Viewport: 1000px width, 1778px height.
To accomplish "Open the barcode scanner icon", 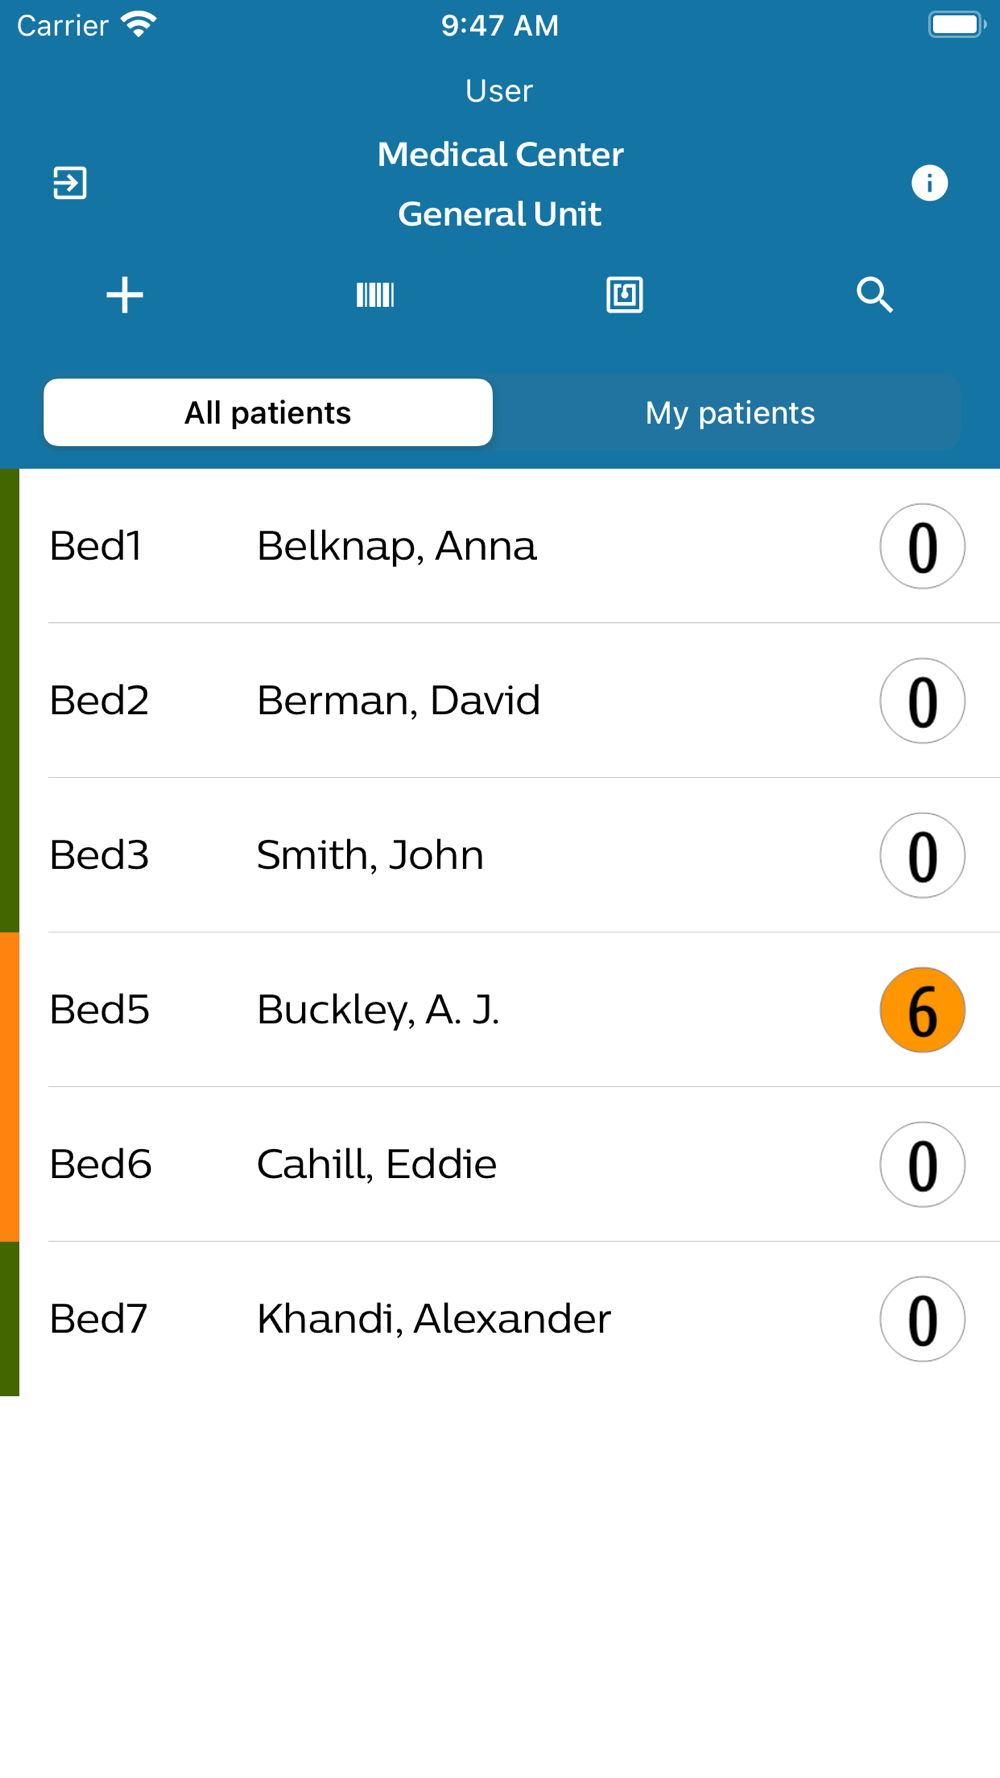I will [x=375, y=295].
